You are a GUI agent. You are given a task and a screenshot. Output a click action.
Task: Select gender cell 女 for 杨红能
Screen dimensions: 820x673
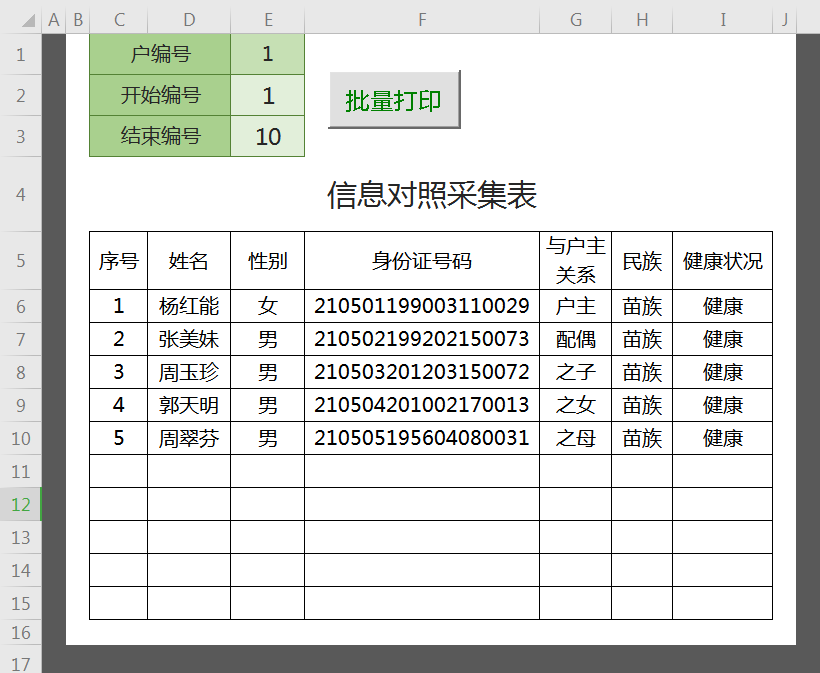pos(268,306)
